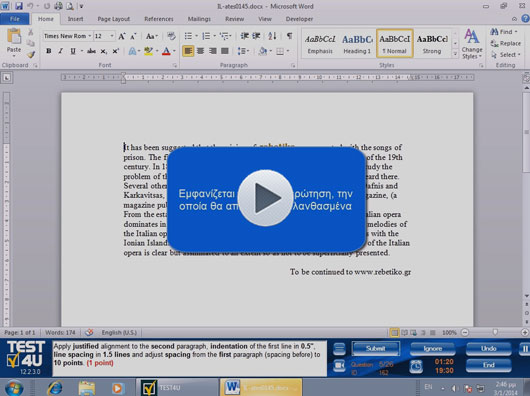Apply the Heading 1 style
Viewport: 530px width, 396px height.
click(x=357, y=44)
